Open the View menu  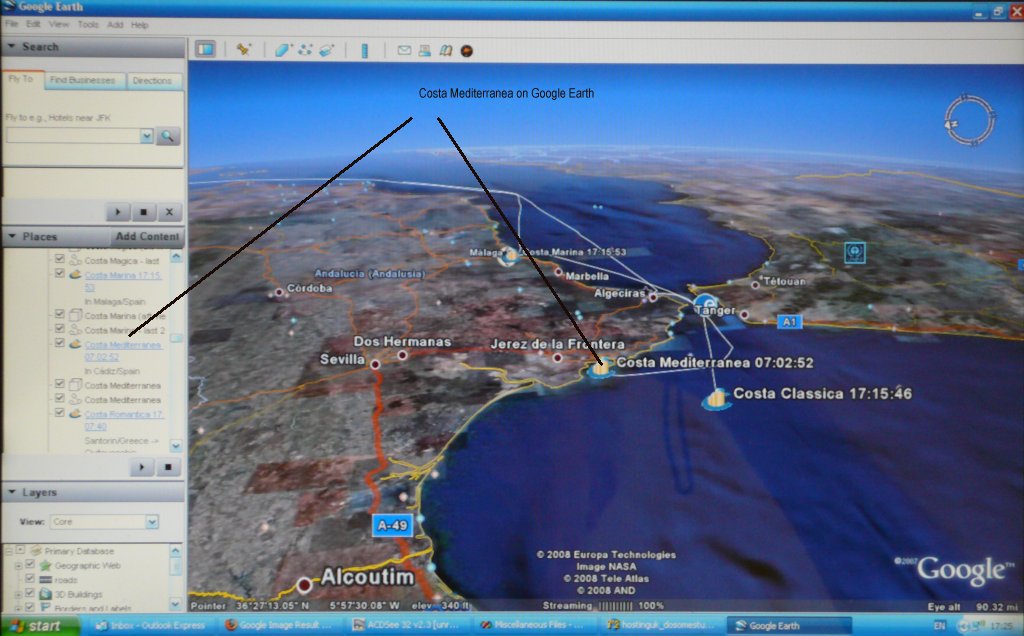tap(58, 24)
